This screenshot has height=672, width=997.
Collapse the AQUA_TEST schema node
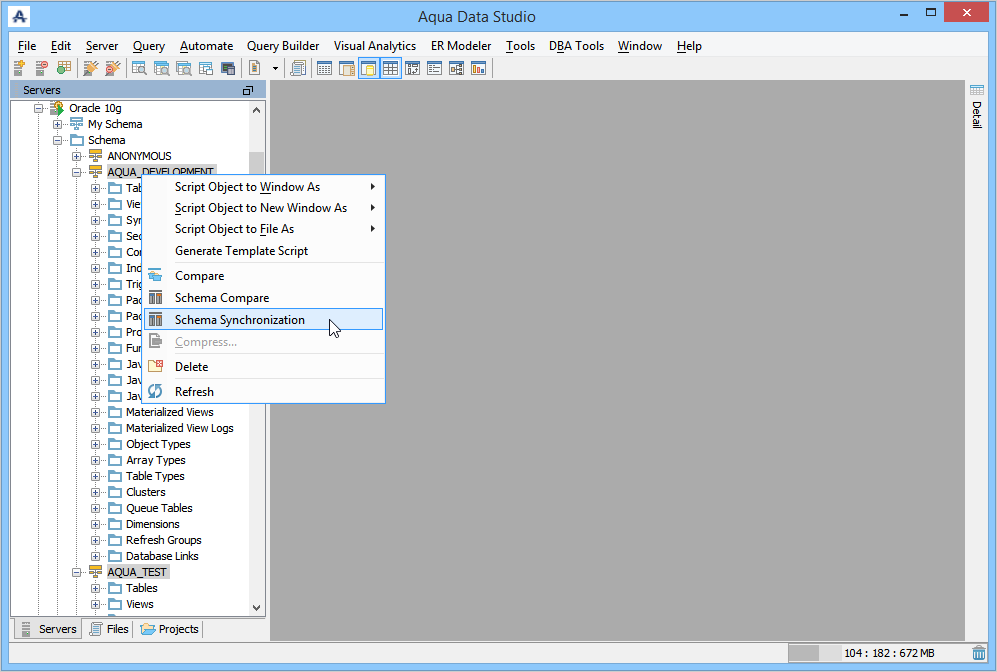pos(76,572)
